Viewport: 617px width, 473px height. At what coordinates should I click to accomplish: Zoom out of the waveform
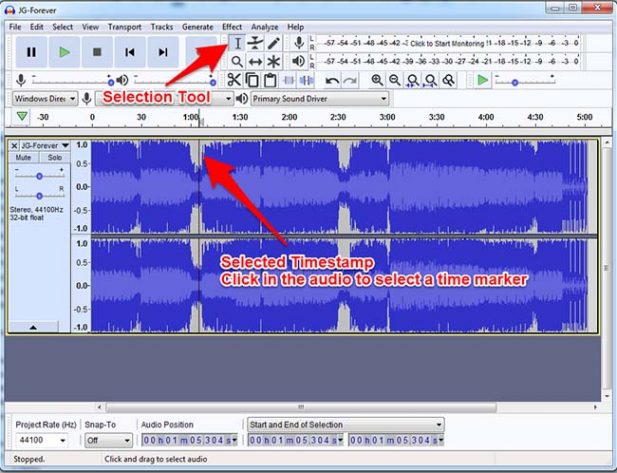(x=395, y=80)
